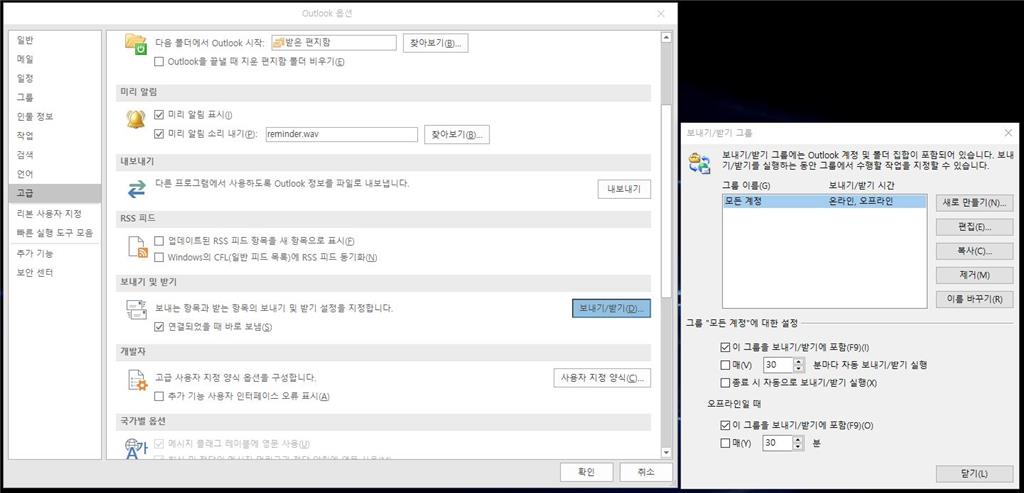
Task: Toggle offline include group in send/receive F9
Action: [x=724, y=425]
